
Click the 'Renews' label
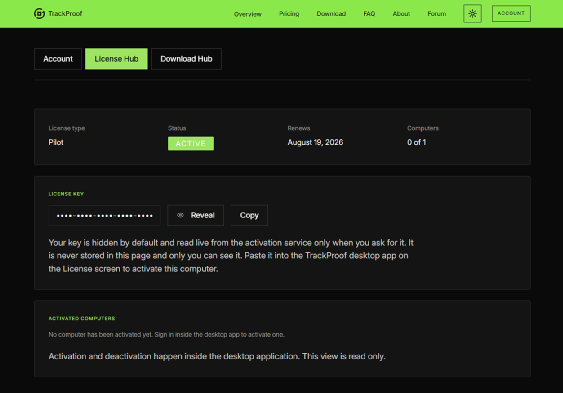(x=299, y=128)
